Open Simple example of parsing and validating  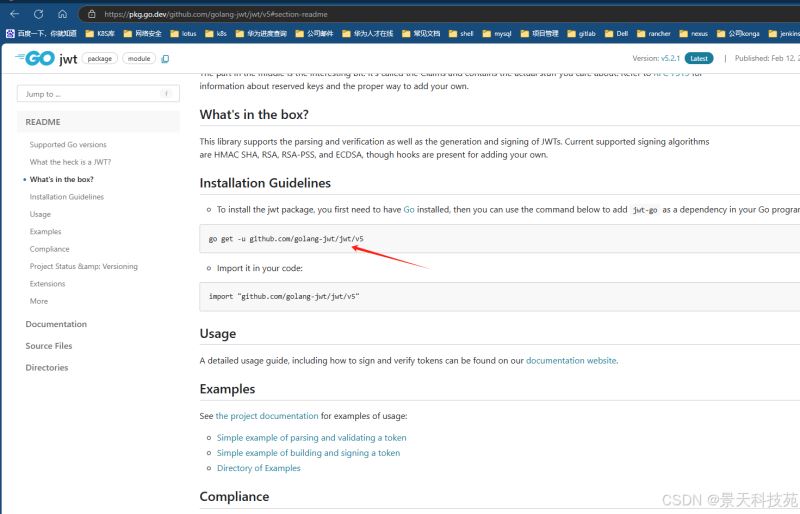coord(311,437)
